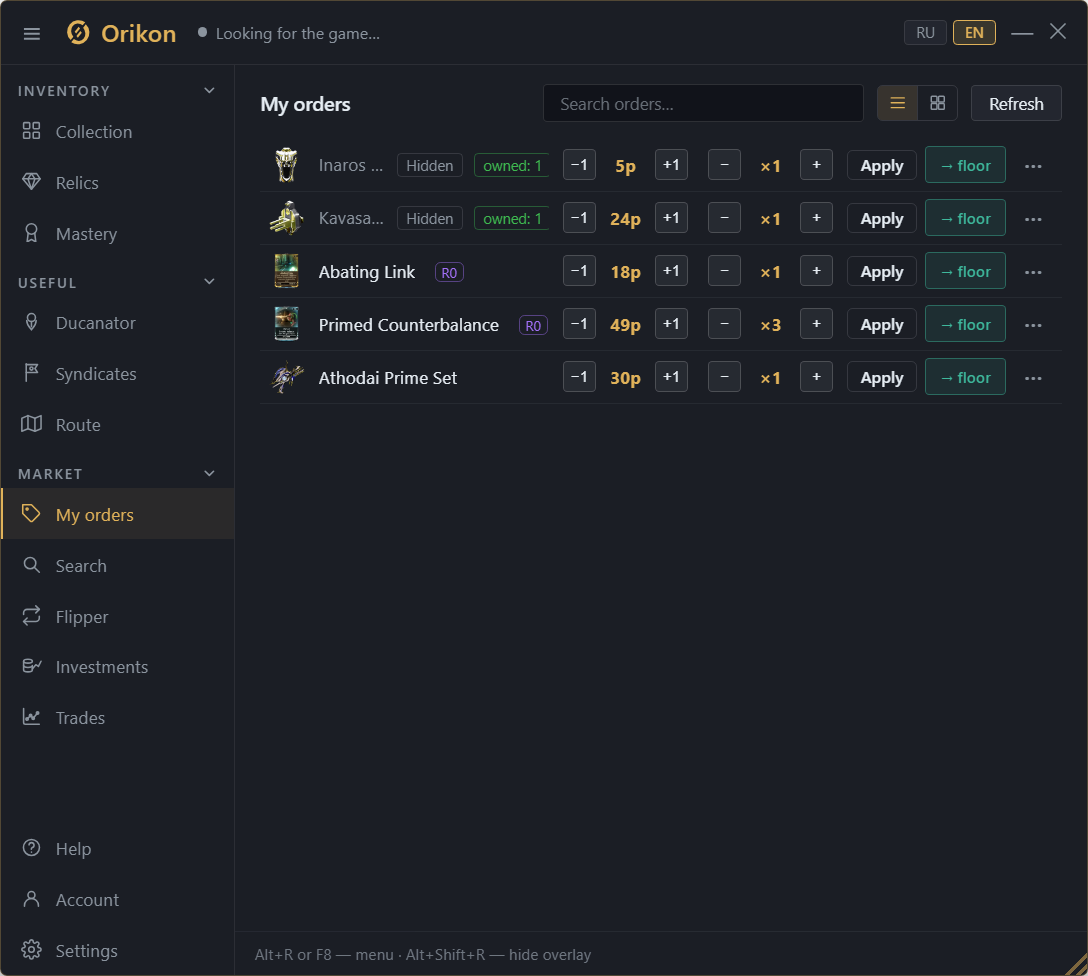
Task: Decrease Inaros price by 1
Action: click(x=579, y=164)
